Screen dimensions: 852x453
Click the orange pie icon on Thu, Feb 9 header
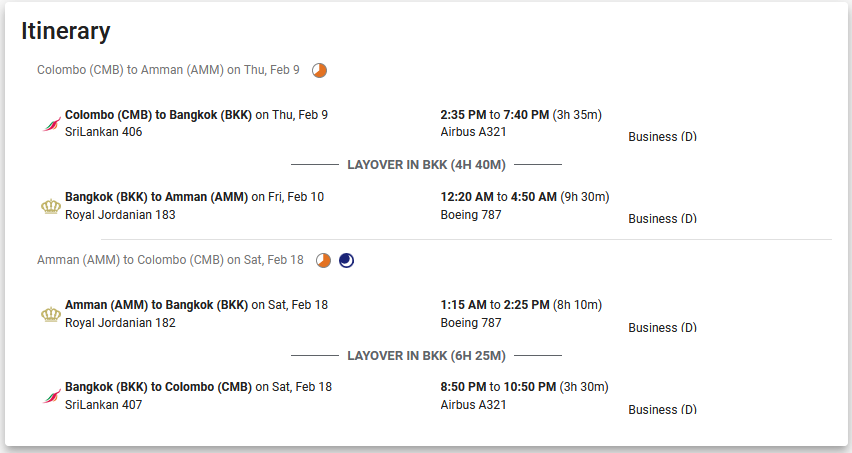pos(320,71)
